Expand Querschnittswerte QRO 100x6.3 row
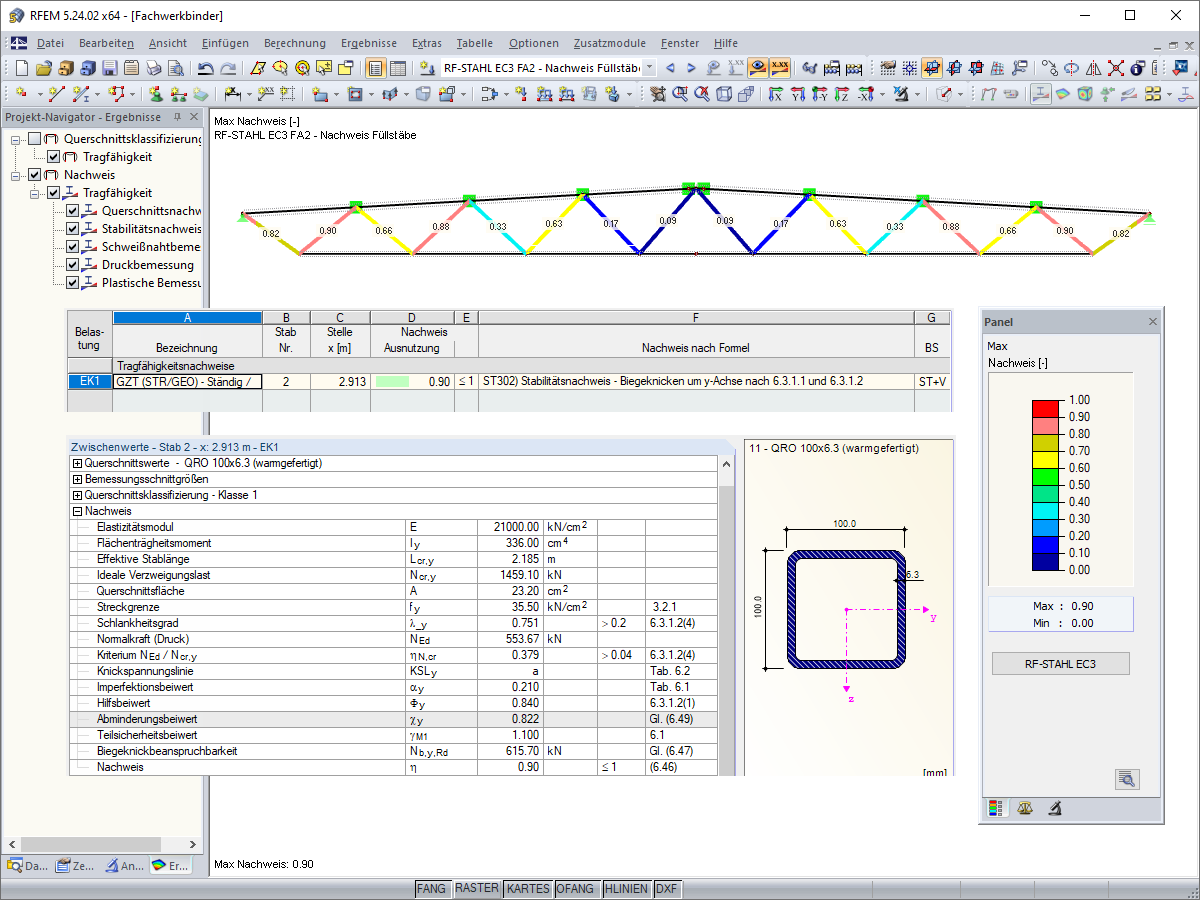 (78, 464)
